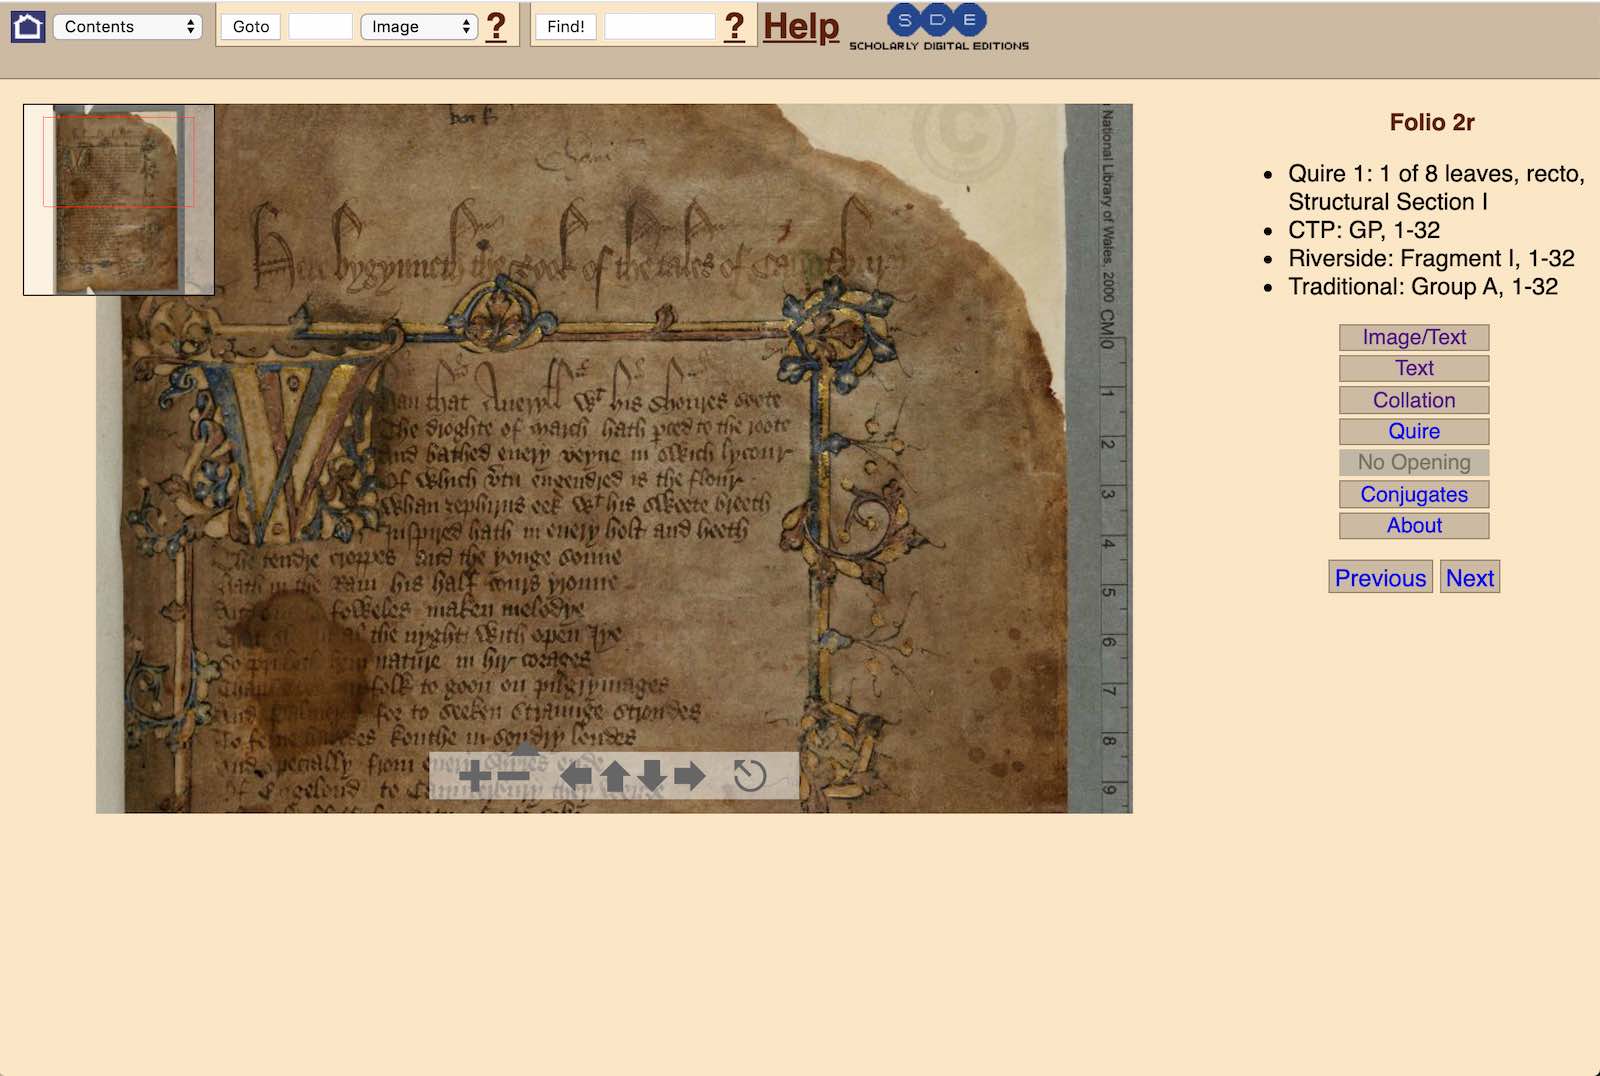Click the home icon in the toolbar
The height and width of the screenshot is (1076, 1600).
point(27,27)
